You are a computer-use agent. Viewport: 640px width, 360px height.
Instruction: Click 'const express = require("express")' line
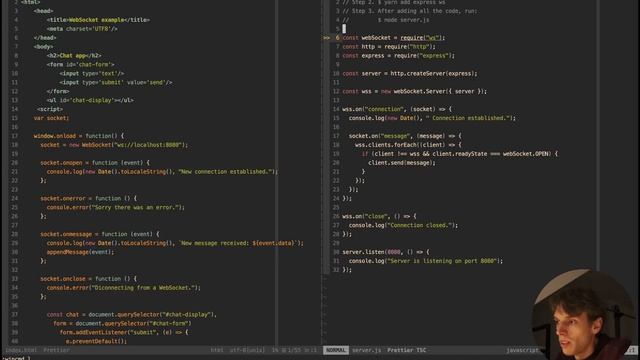coord(398,56)
